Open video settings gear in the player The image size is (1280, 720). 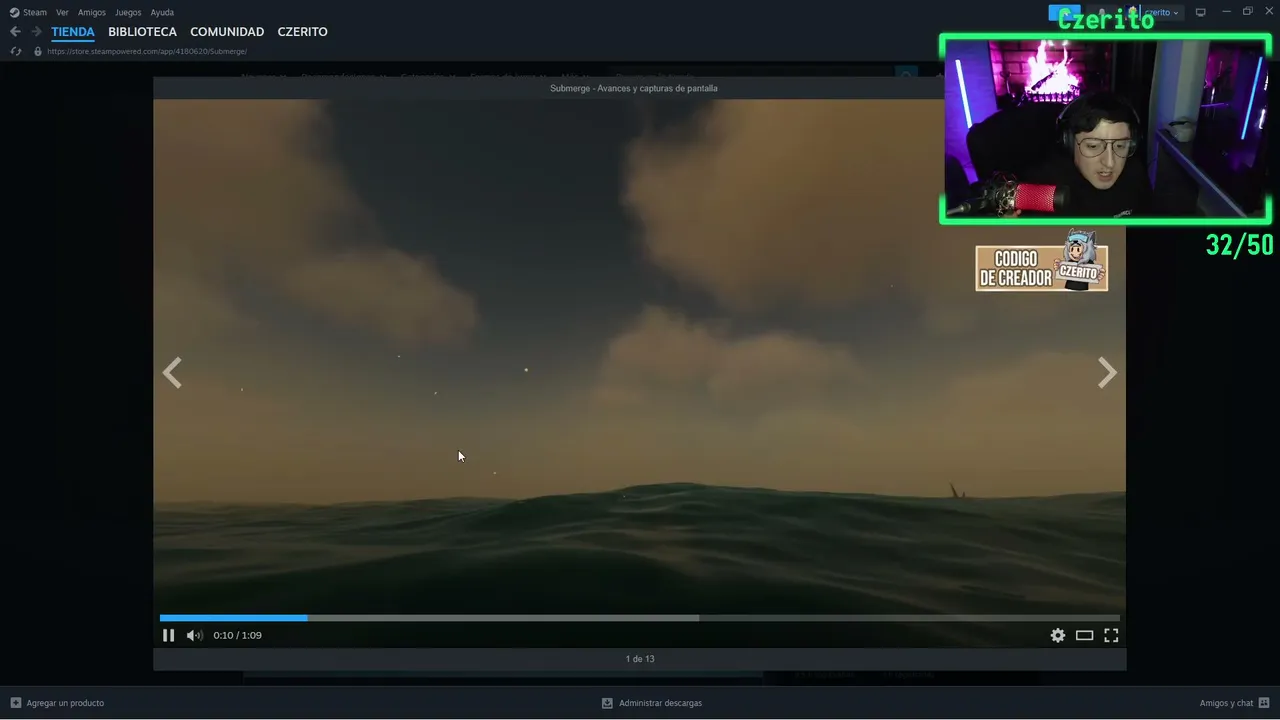point(1058,635)
